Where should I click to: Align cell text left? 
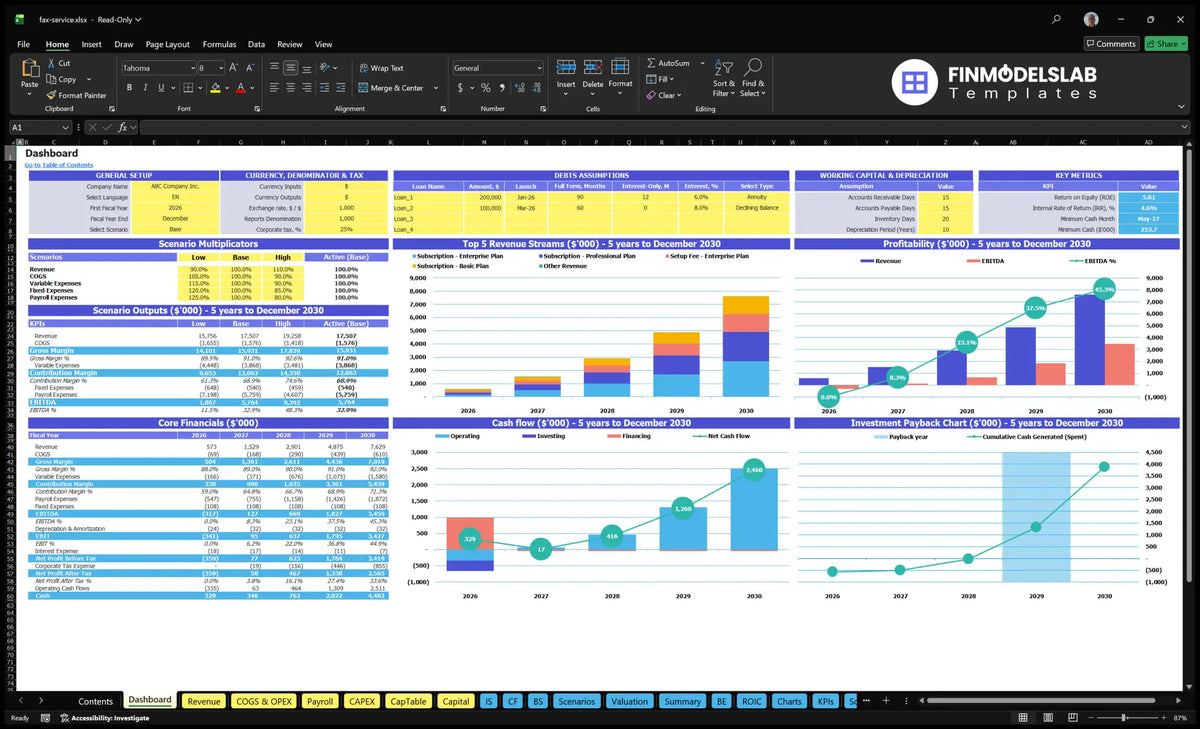point(273,88)
